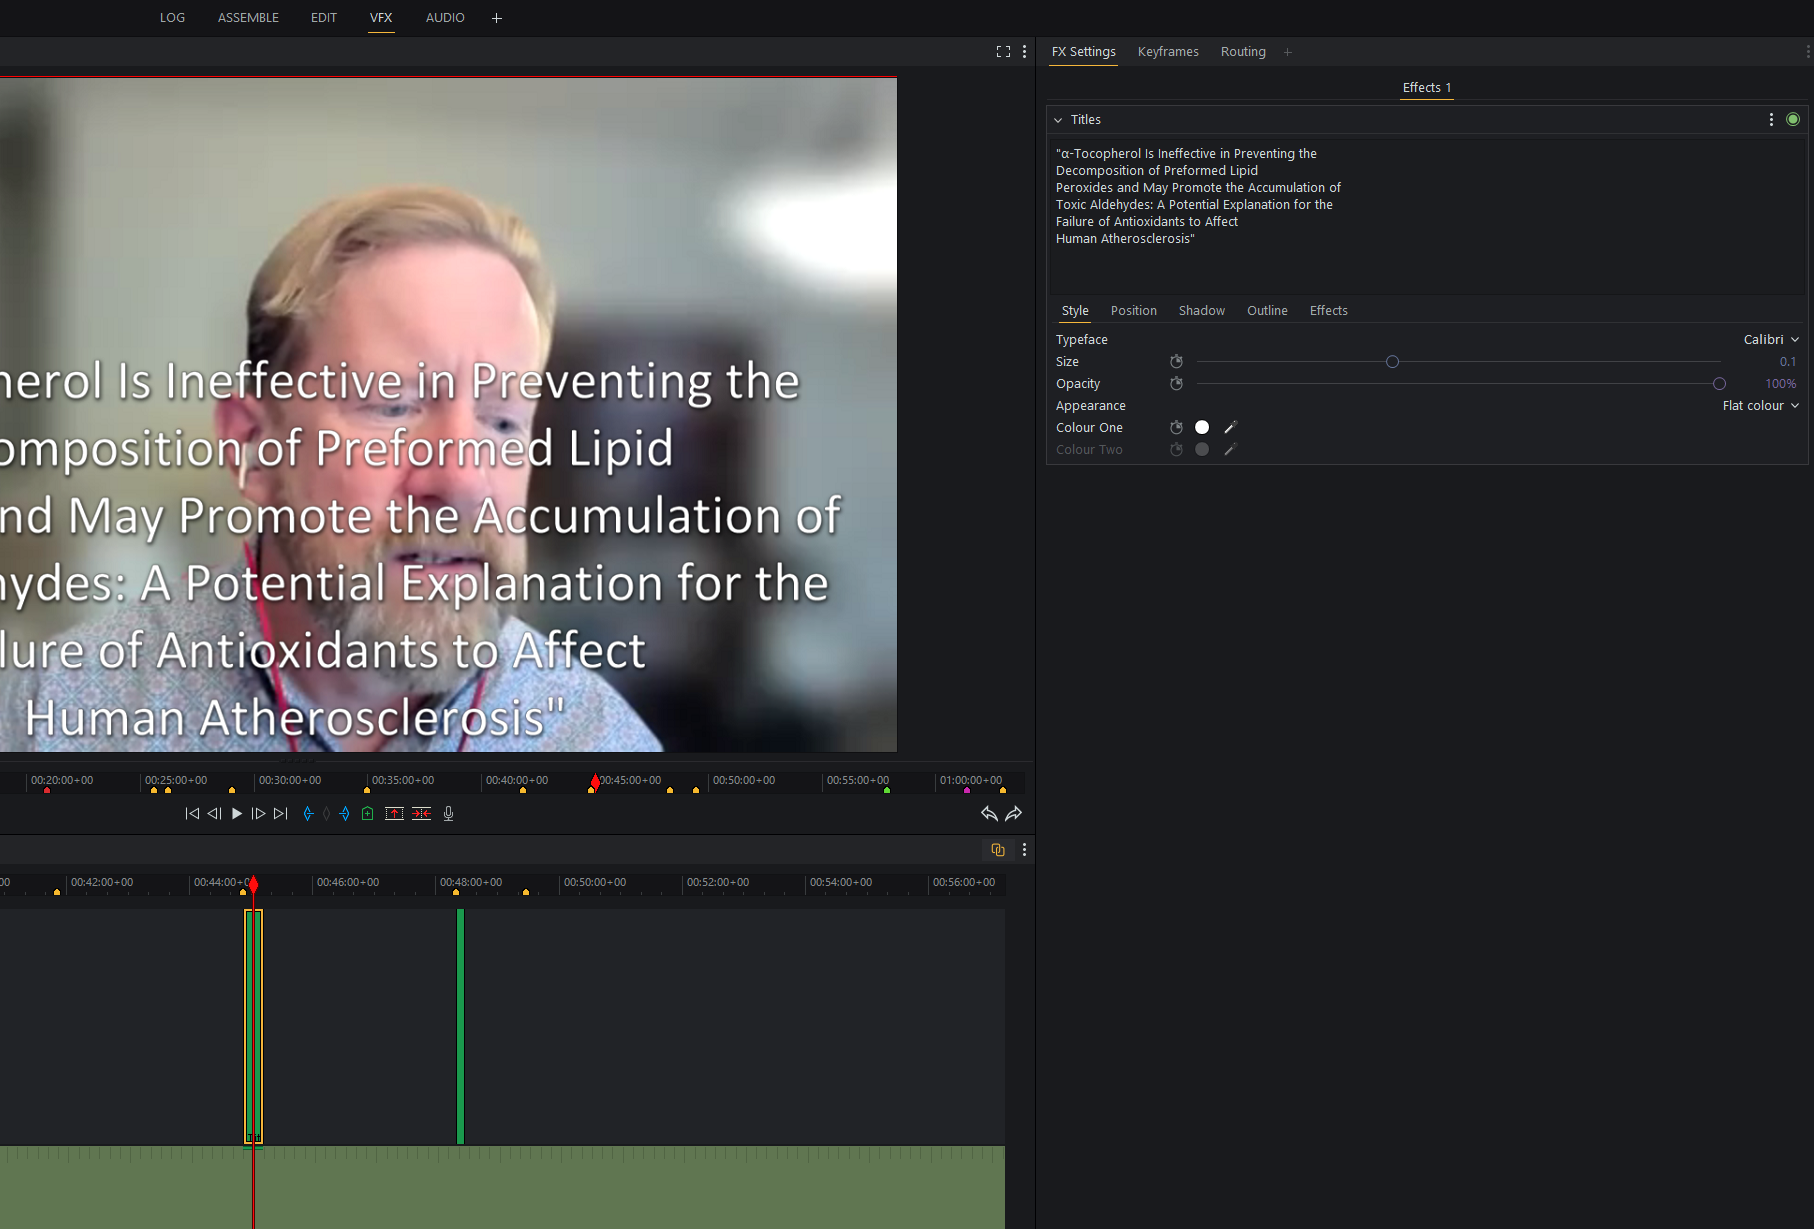This screenshot has height=1229, width=1814.
Task: Switch to the AUDIO workspace tab
Action: pos(445,18)
